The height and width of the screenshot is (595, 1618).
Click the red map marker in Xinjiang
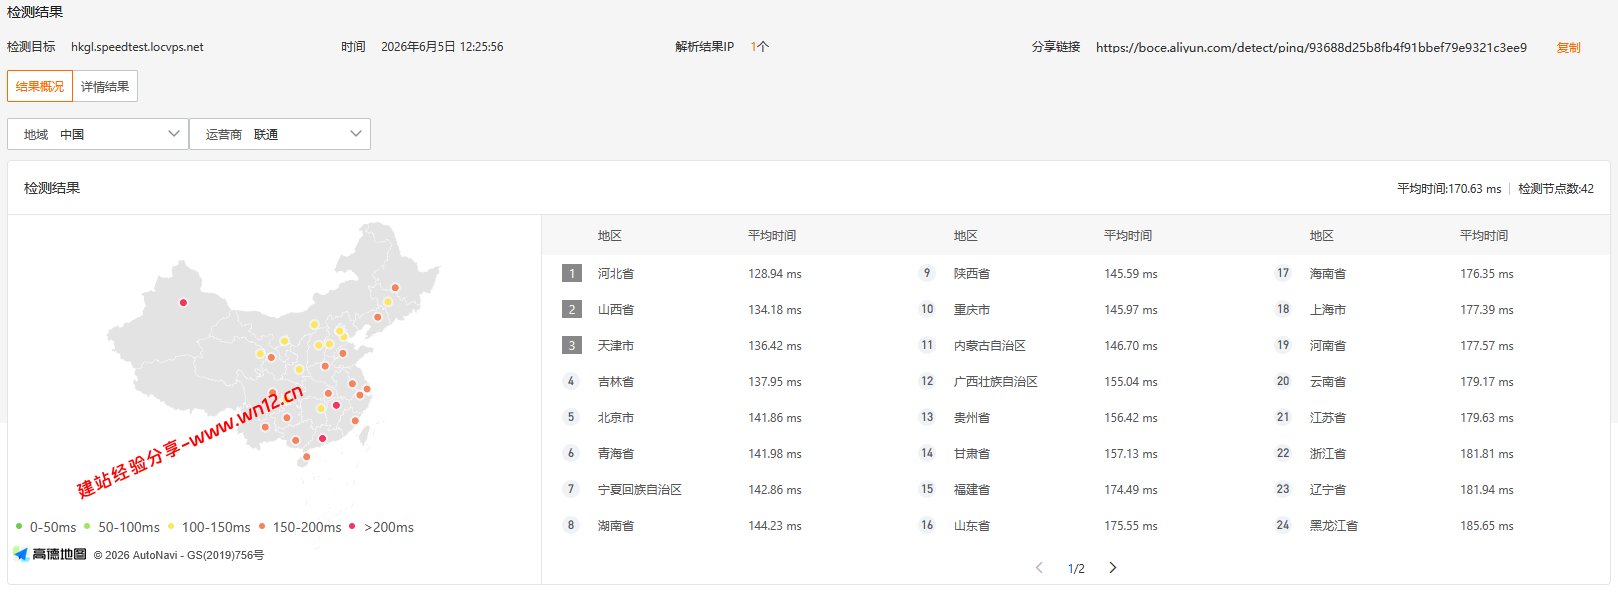tap(183, 302)
